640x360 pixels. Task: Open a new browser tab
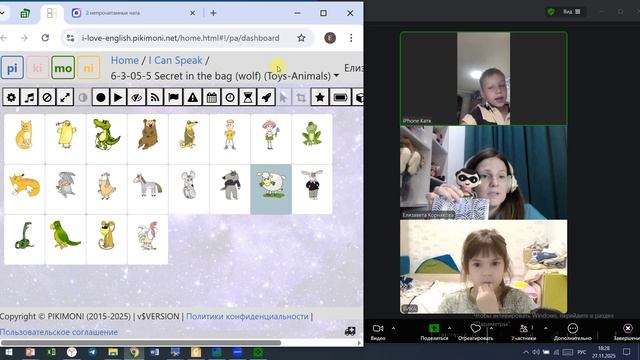(x=213, y=13)
